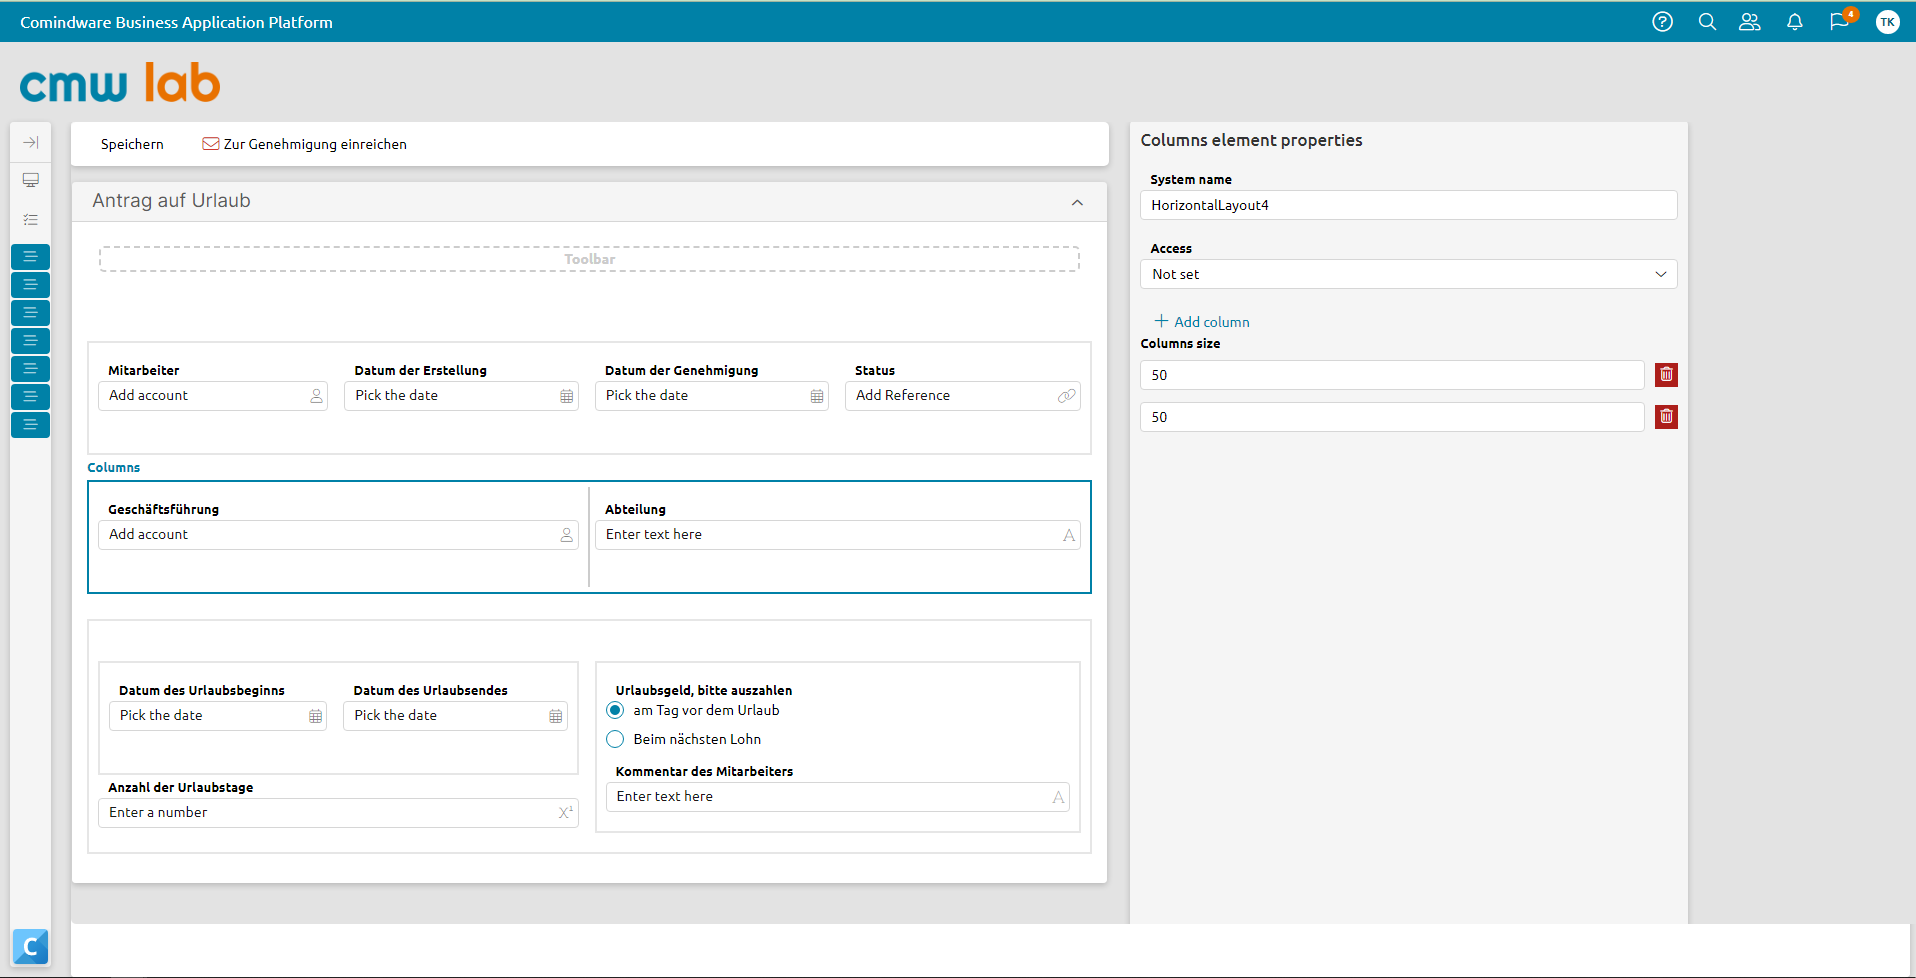Click the Speichern button
The width and height of the screenshot is (1916, 978).
coord(132,144)
